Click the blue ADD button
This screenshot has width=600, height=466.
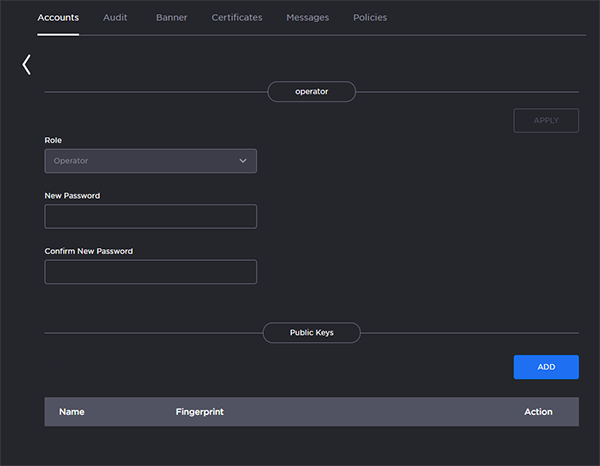(x=546, y=367)
